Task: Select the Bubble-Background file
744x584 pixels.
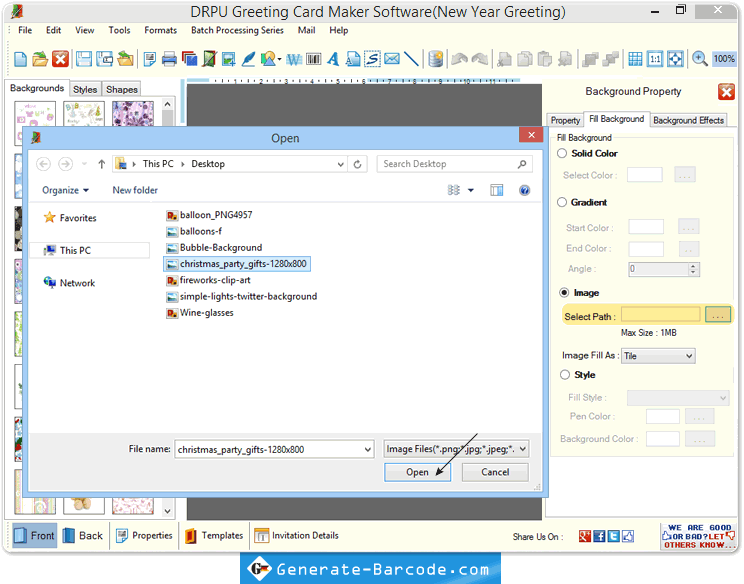Action: [x=214, y=248]
